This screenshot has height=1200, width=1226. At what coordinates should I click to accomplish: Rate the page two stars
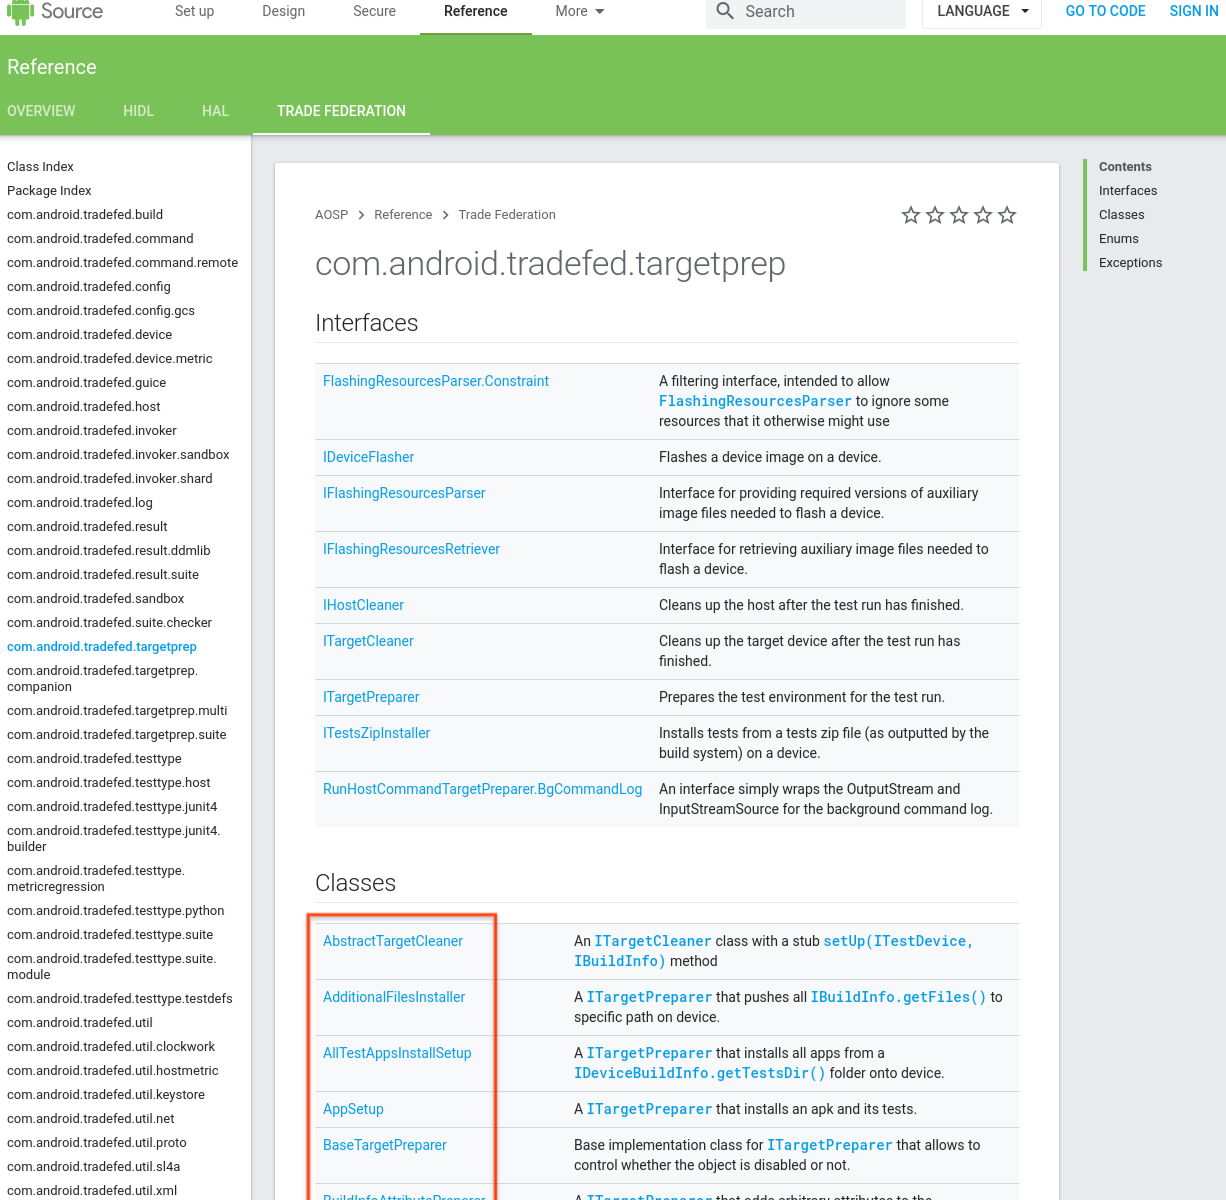point(934,215)
